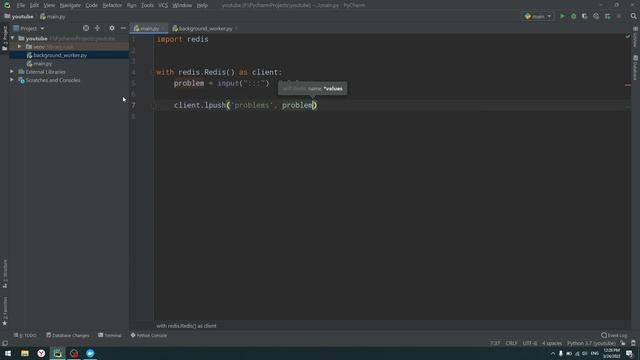Open the Help menu
The width and height of the screenshot is (640, 360).
click(202, 5)
